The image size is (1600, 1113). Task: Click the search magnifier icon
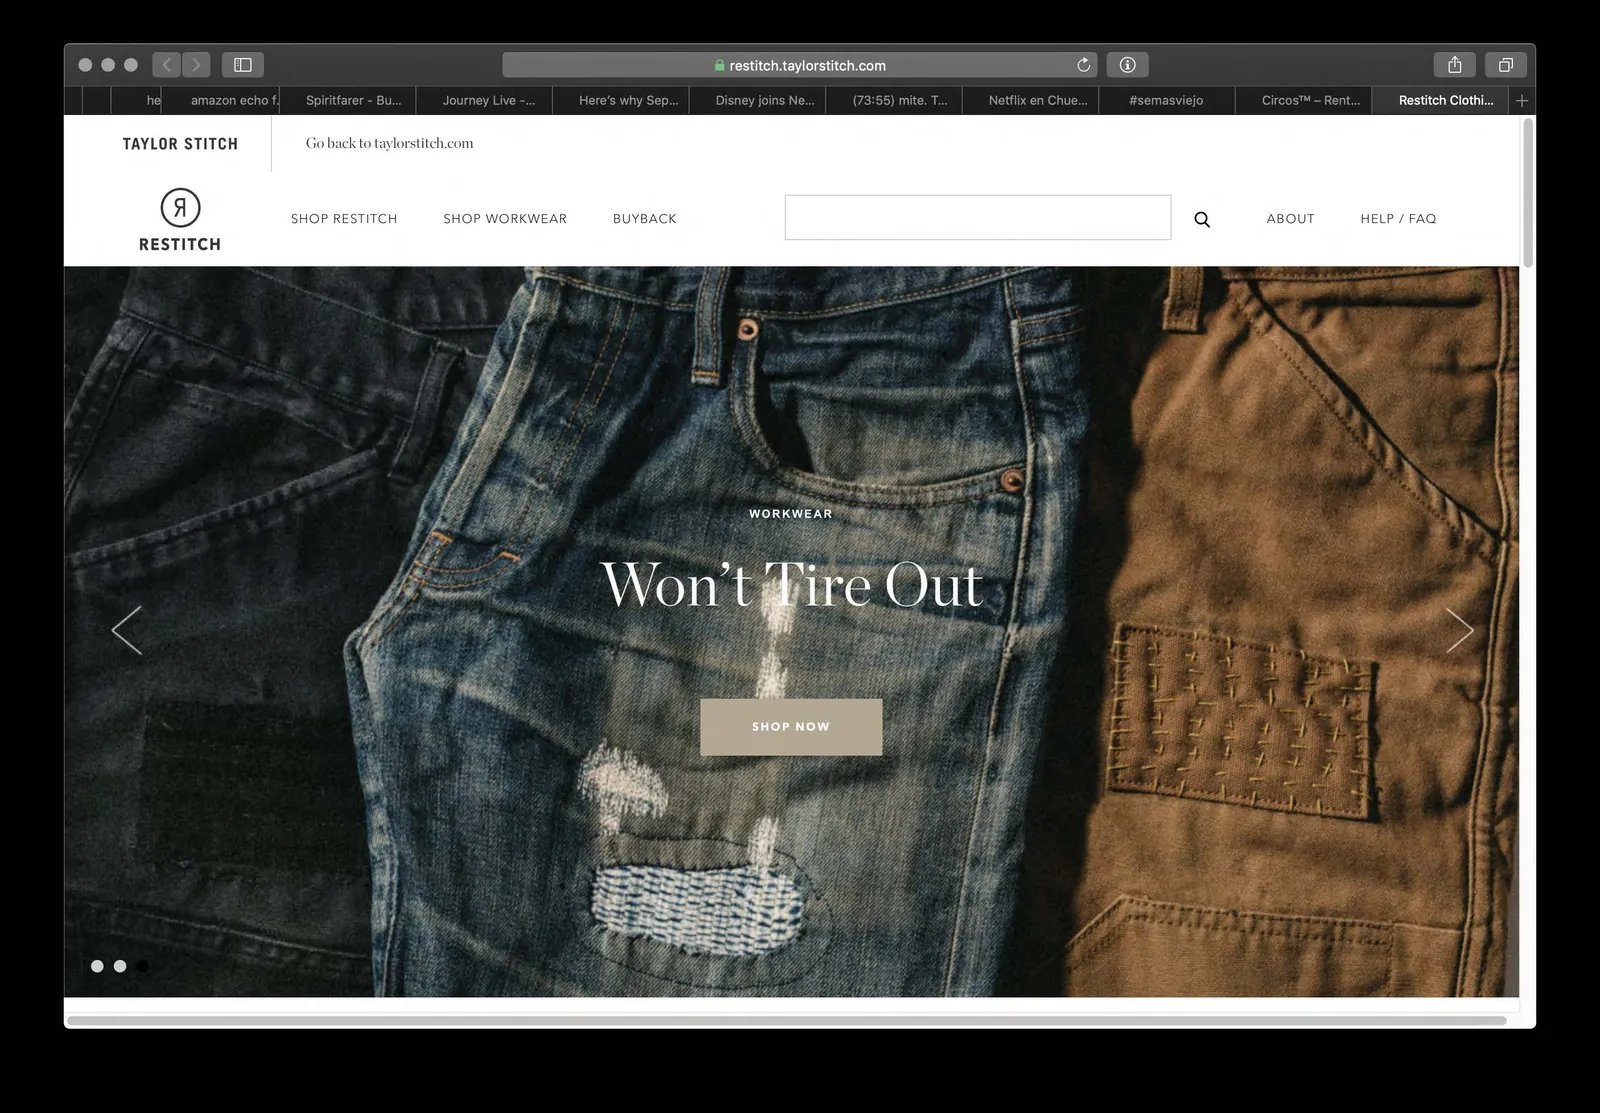pyautogui.click(x=1202, y=219)
